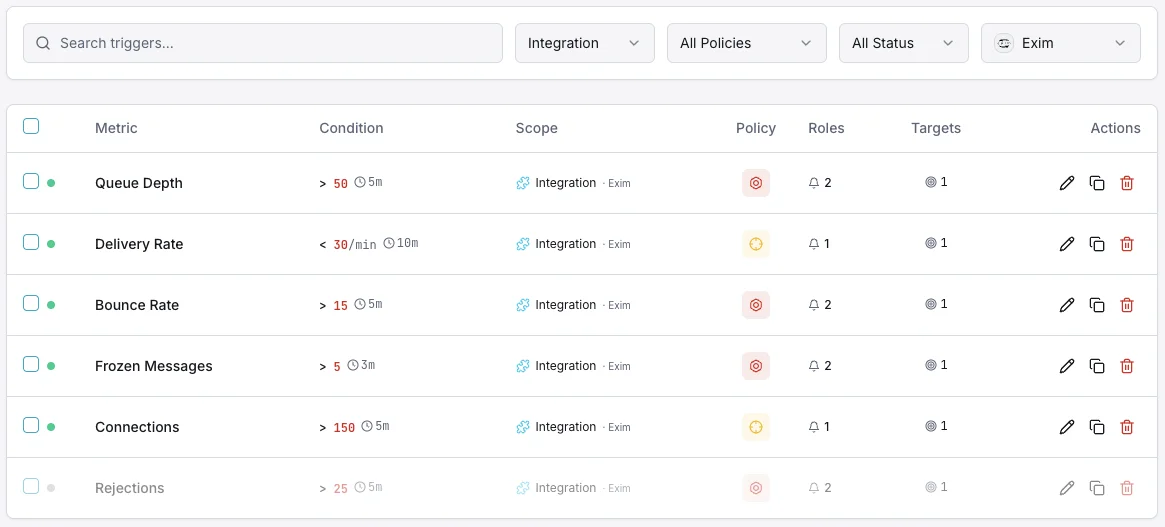The height and width of the screenshot is (527, 1165).
Task: Click the Rejections metric name
Action: click(129, 488)
